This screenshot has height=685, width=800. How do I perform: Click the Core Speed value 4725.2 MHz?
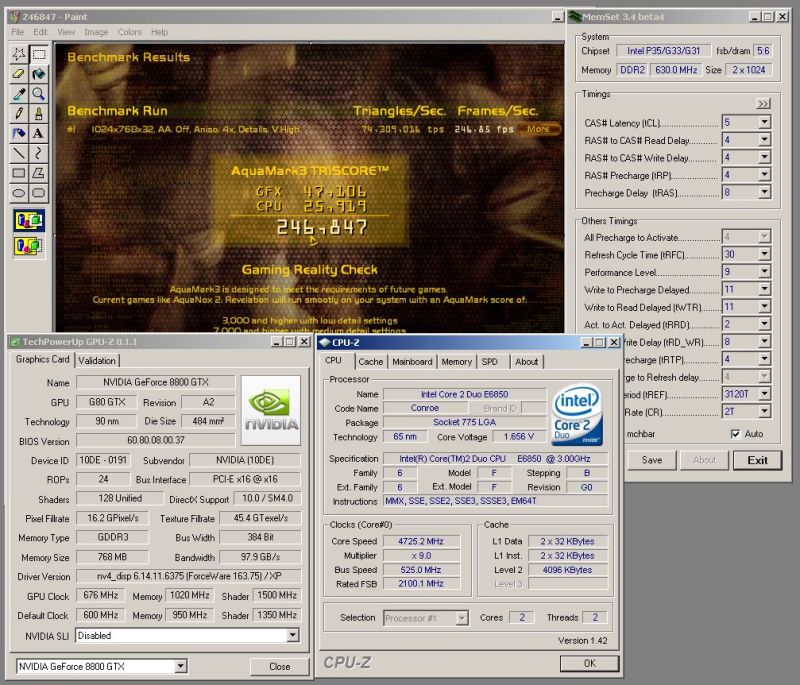click(x=421, y=541)
